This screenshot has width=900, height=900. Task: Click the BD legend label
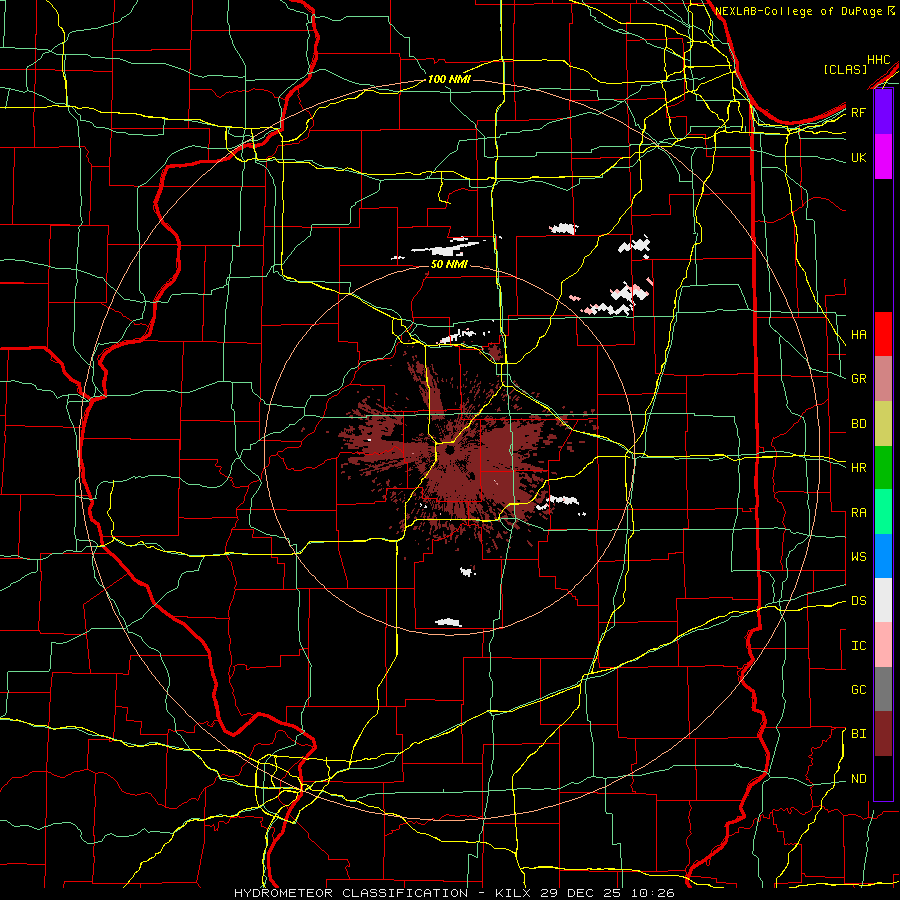(x=859, y=424)
